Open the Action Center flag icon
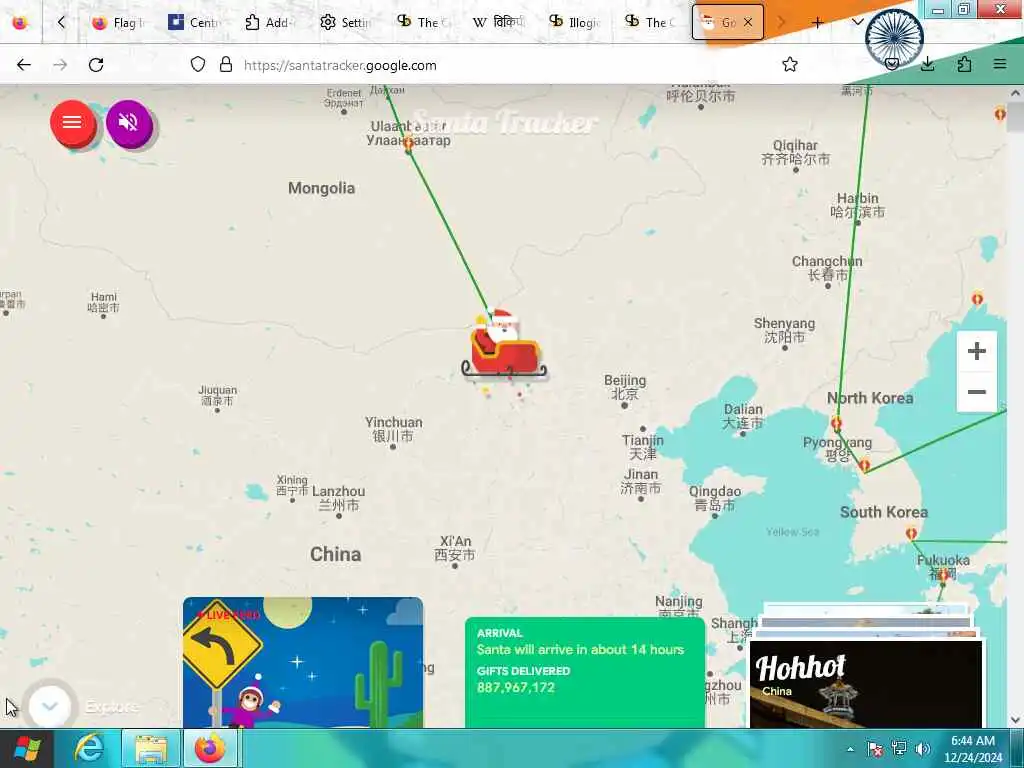The width and height of the screenshot is (1024, 768). pyautogui.click(x=874, y=749)
